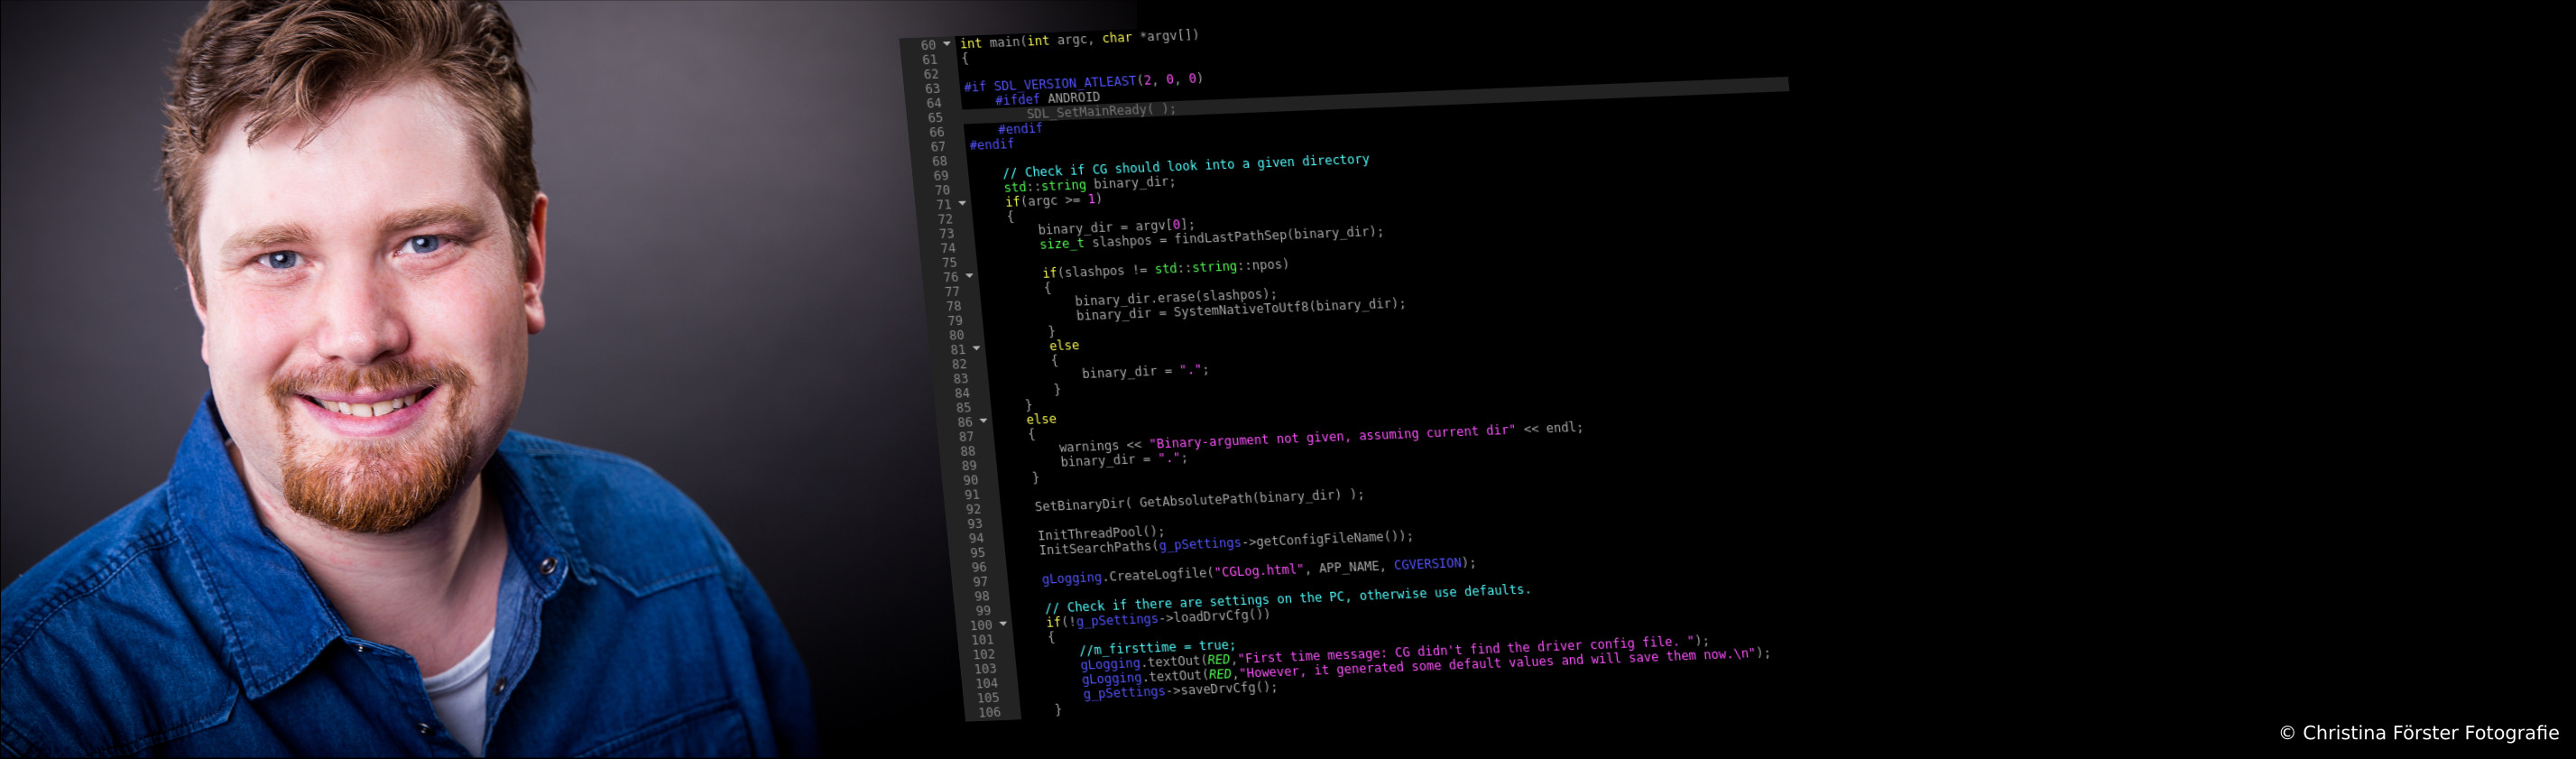Click line number 92 in the gutter
Viewport: 2576px width, 759px height.
click(x=973, y=509)
